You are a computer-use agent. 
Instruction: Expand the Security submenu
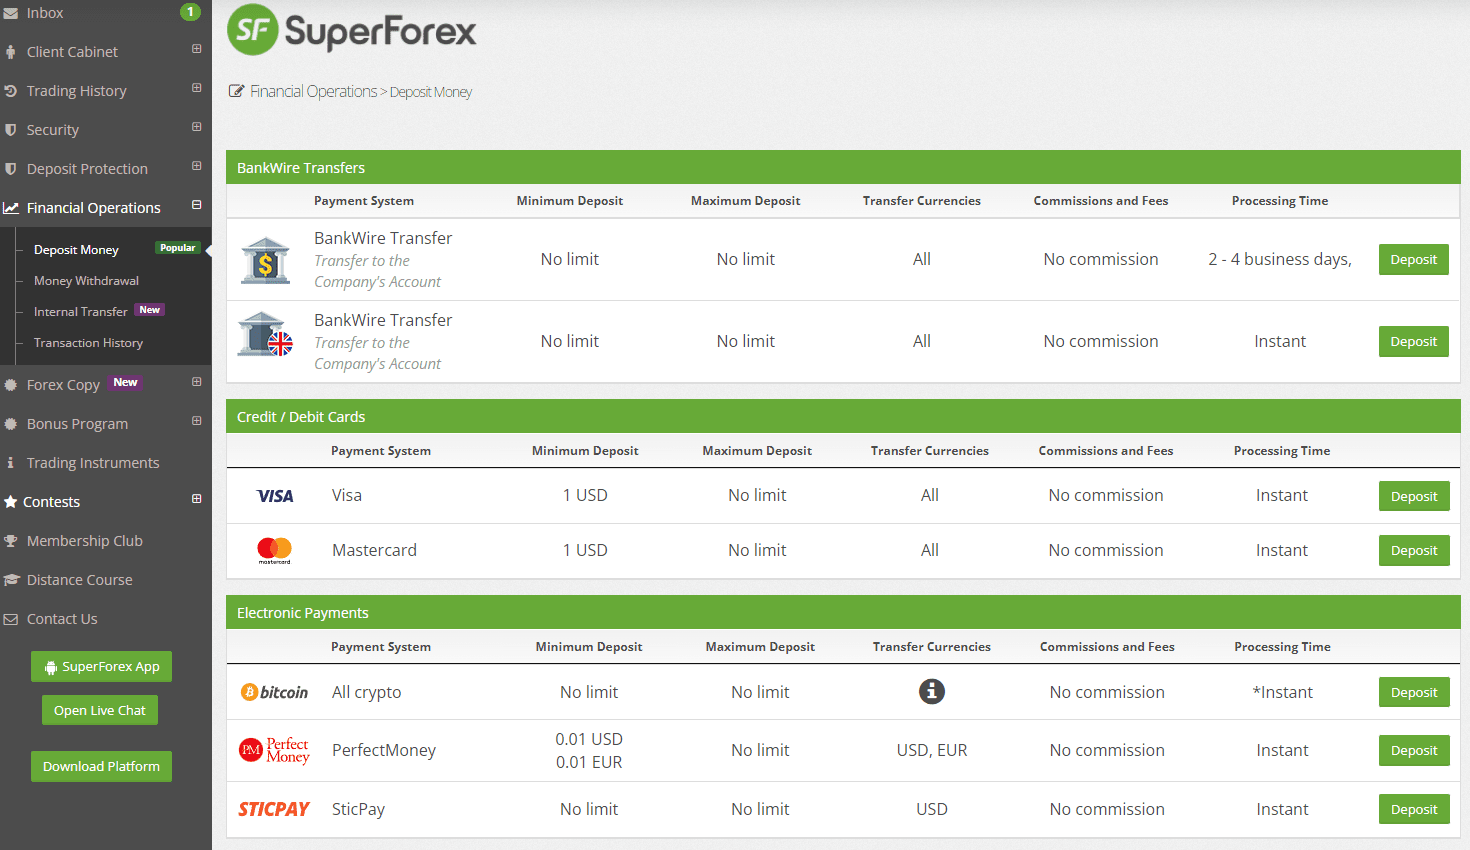[x=197, y=126]
